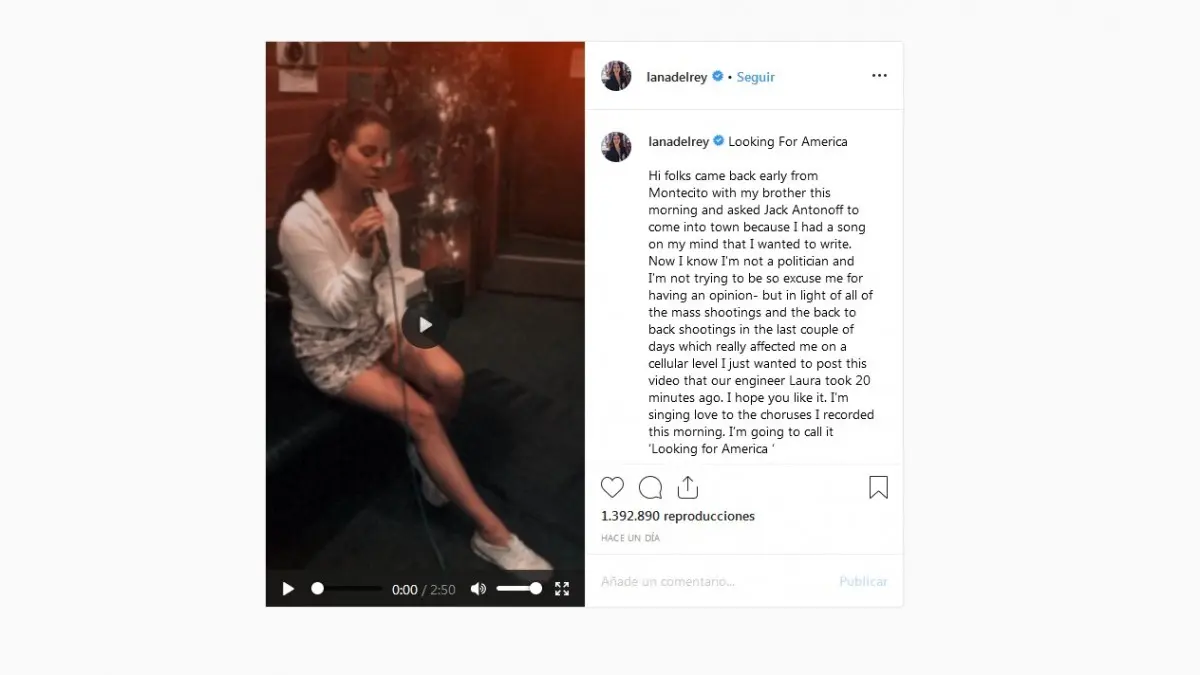This screenshot has height=675, width=1200.
Task: Share the post using the share icon
Action: [x=687, y=487]
